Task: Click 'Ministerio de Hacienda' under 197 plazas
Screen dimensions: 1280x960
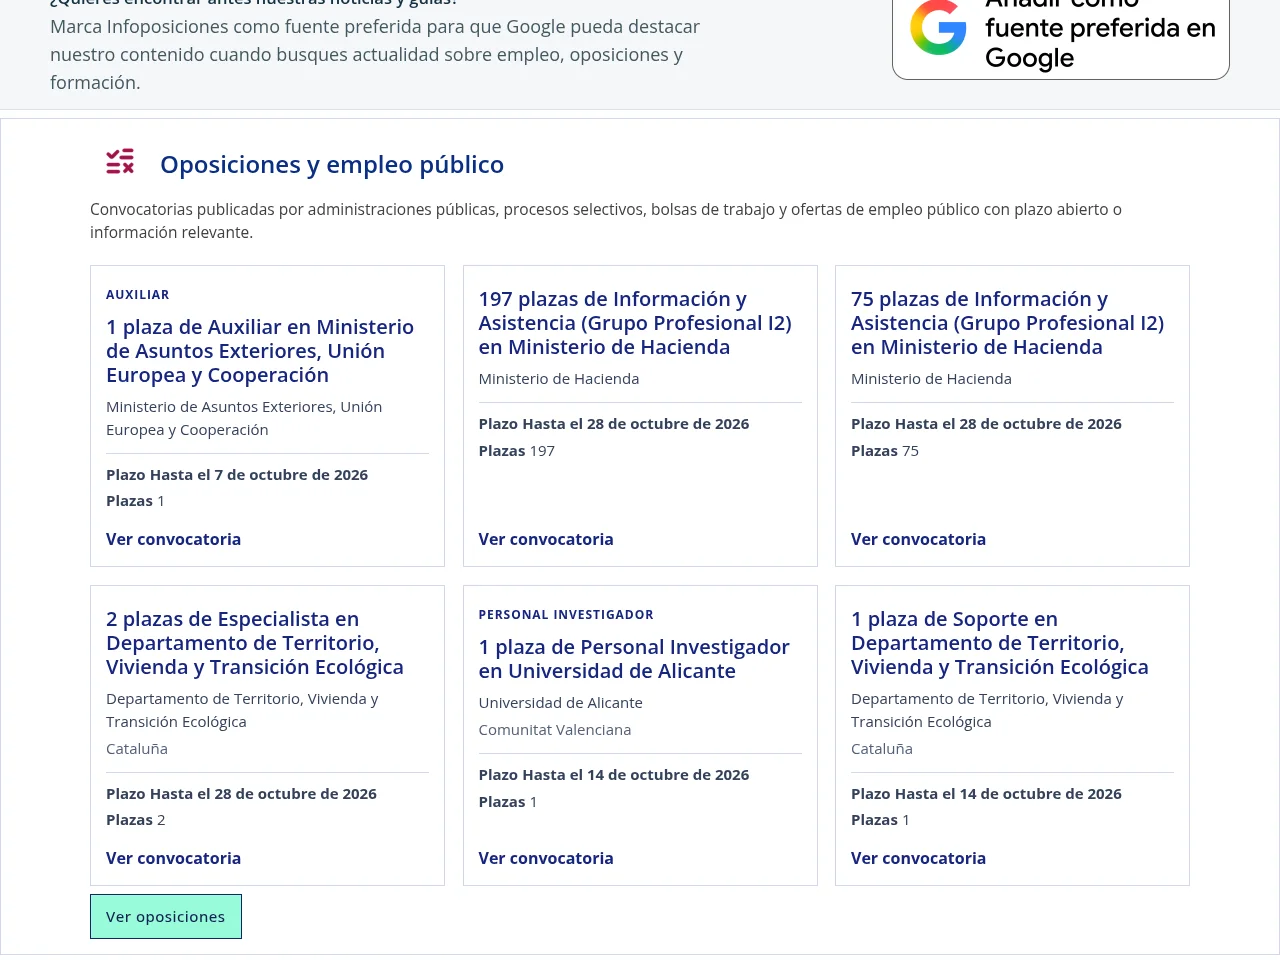Action: [559, 379]
